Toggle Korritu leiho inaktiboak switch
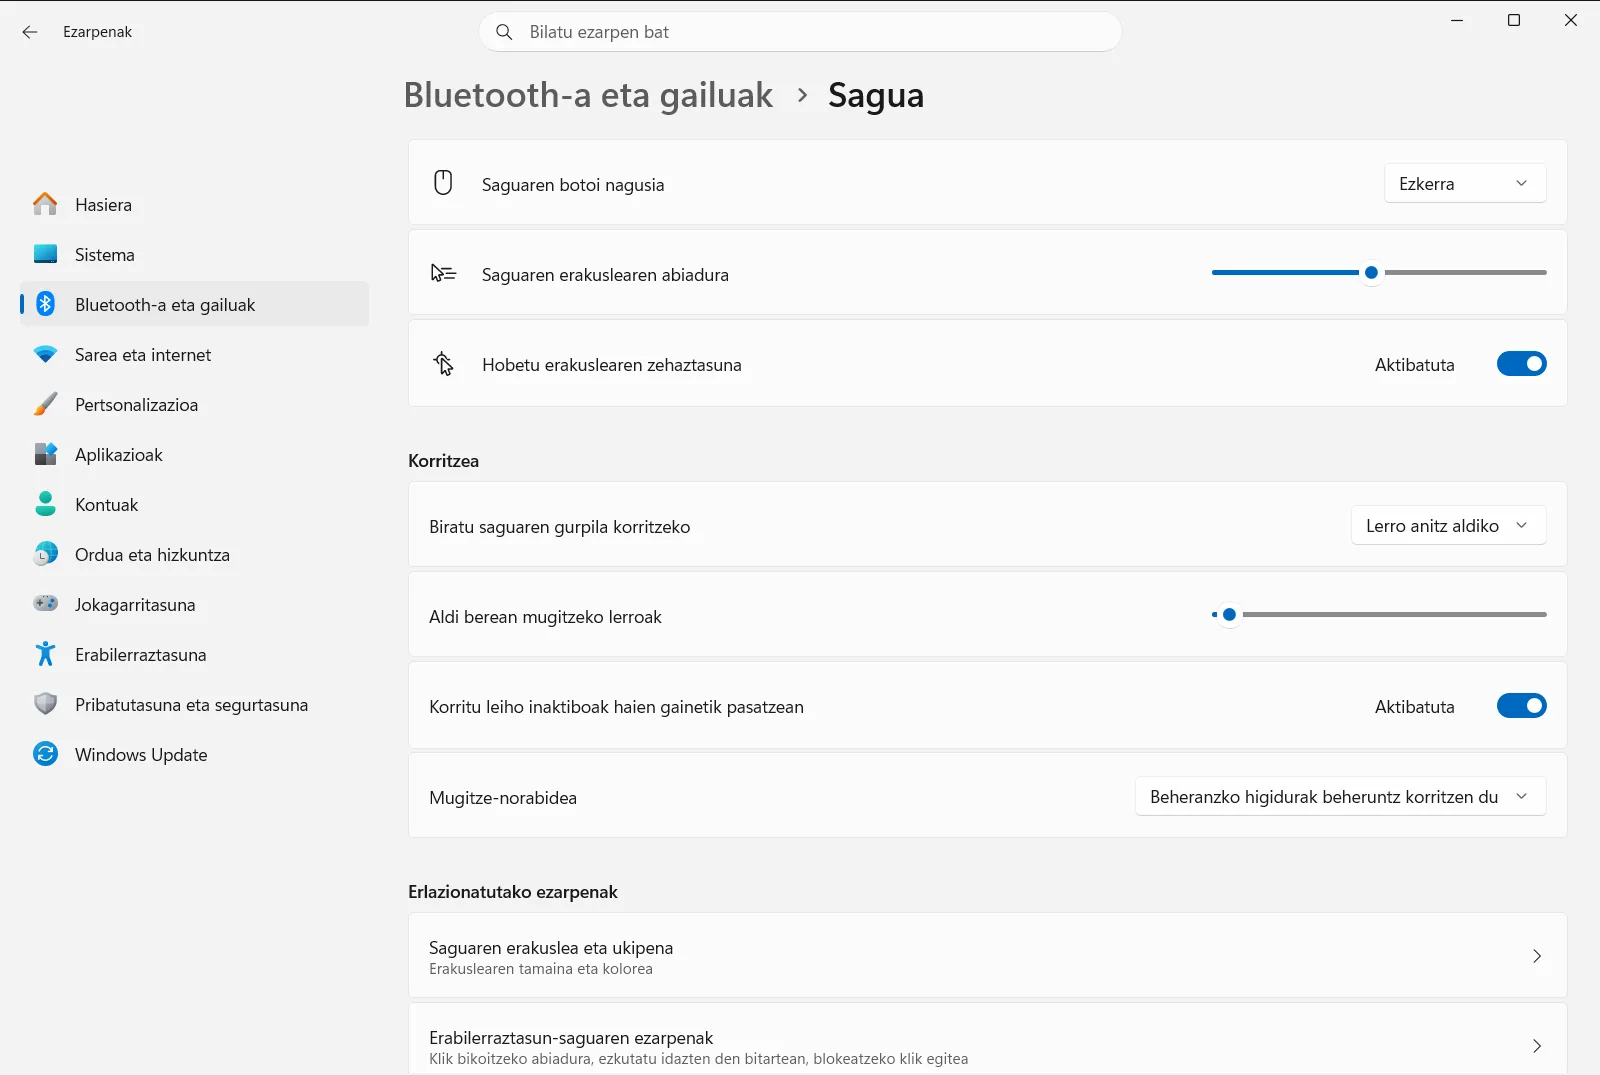This screenshot has width=1600, height=1075. point(1521,706)
